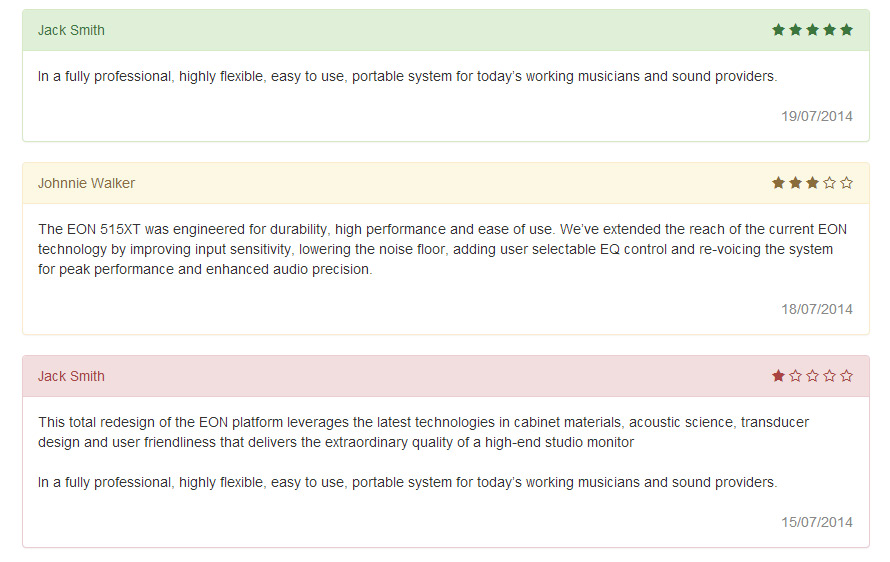Open the Johnnie Walker reviewer name
The width and height of the screenshot is (890, 562).
[x=86, y=183]
